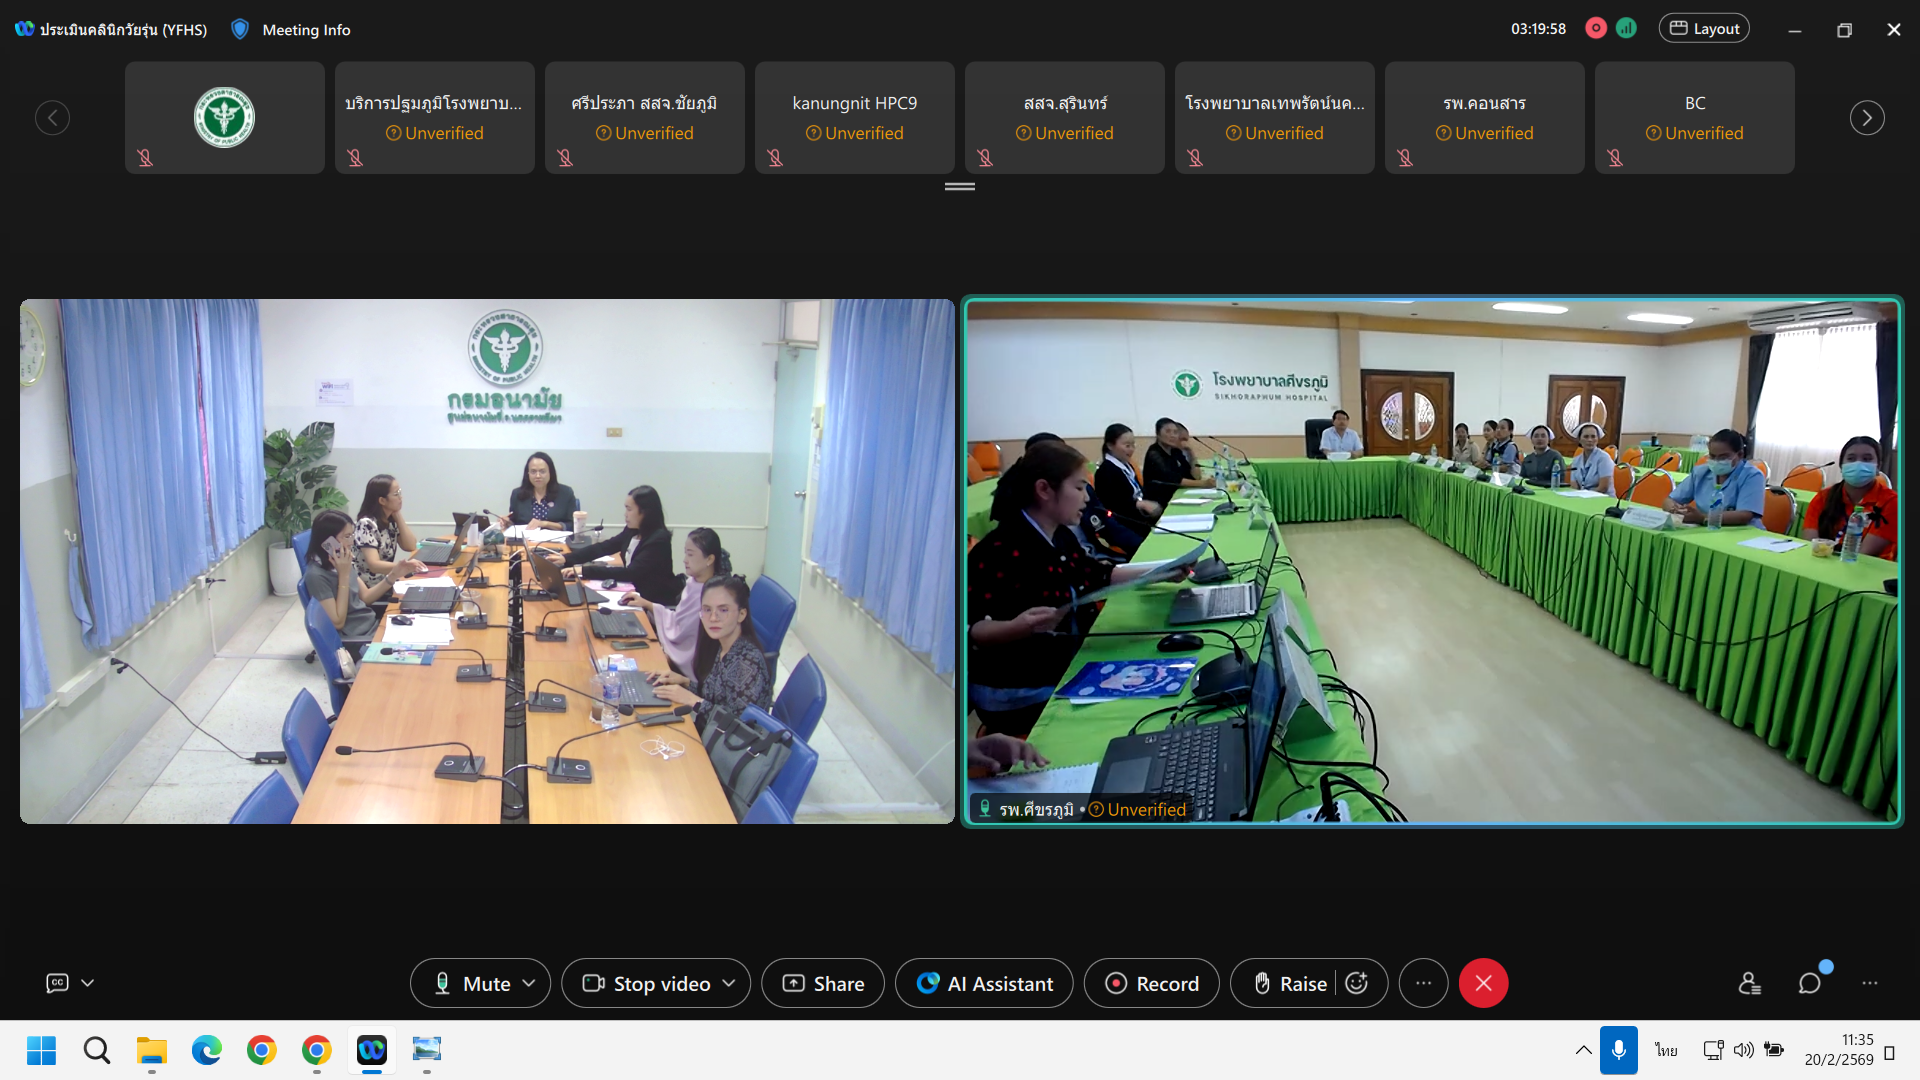
Task: Click the red recording indicator icon
Action: (x=1596, y=28)
